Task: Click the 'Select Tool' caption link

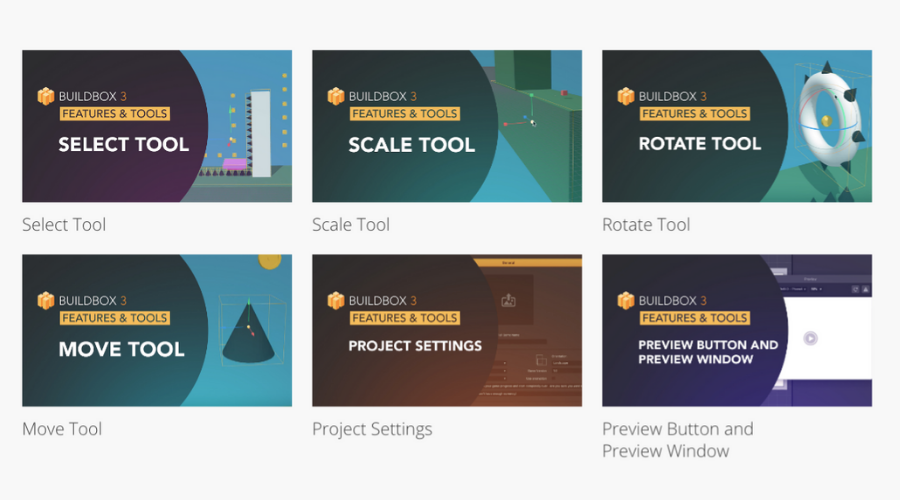Action: (x=64, y=224)
